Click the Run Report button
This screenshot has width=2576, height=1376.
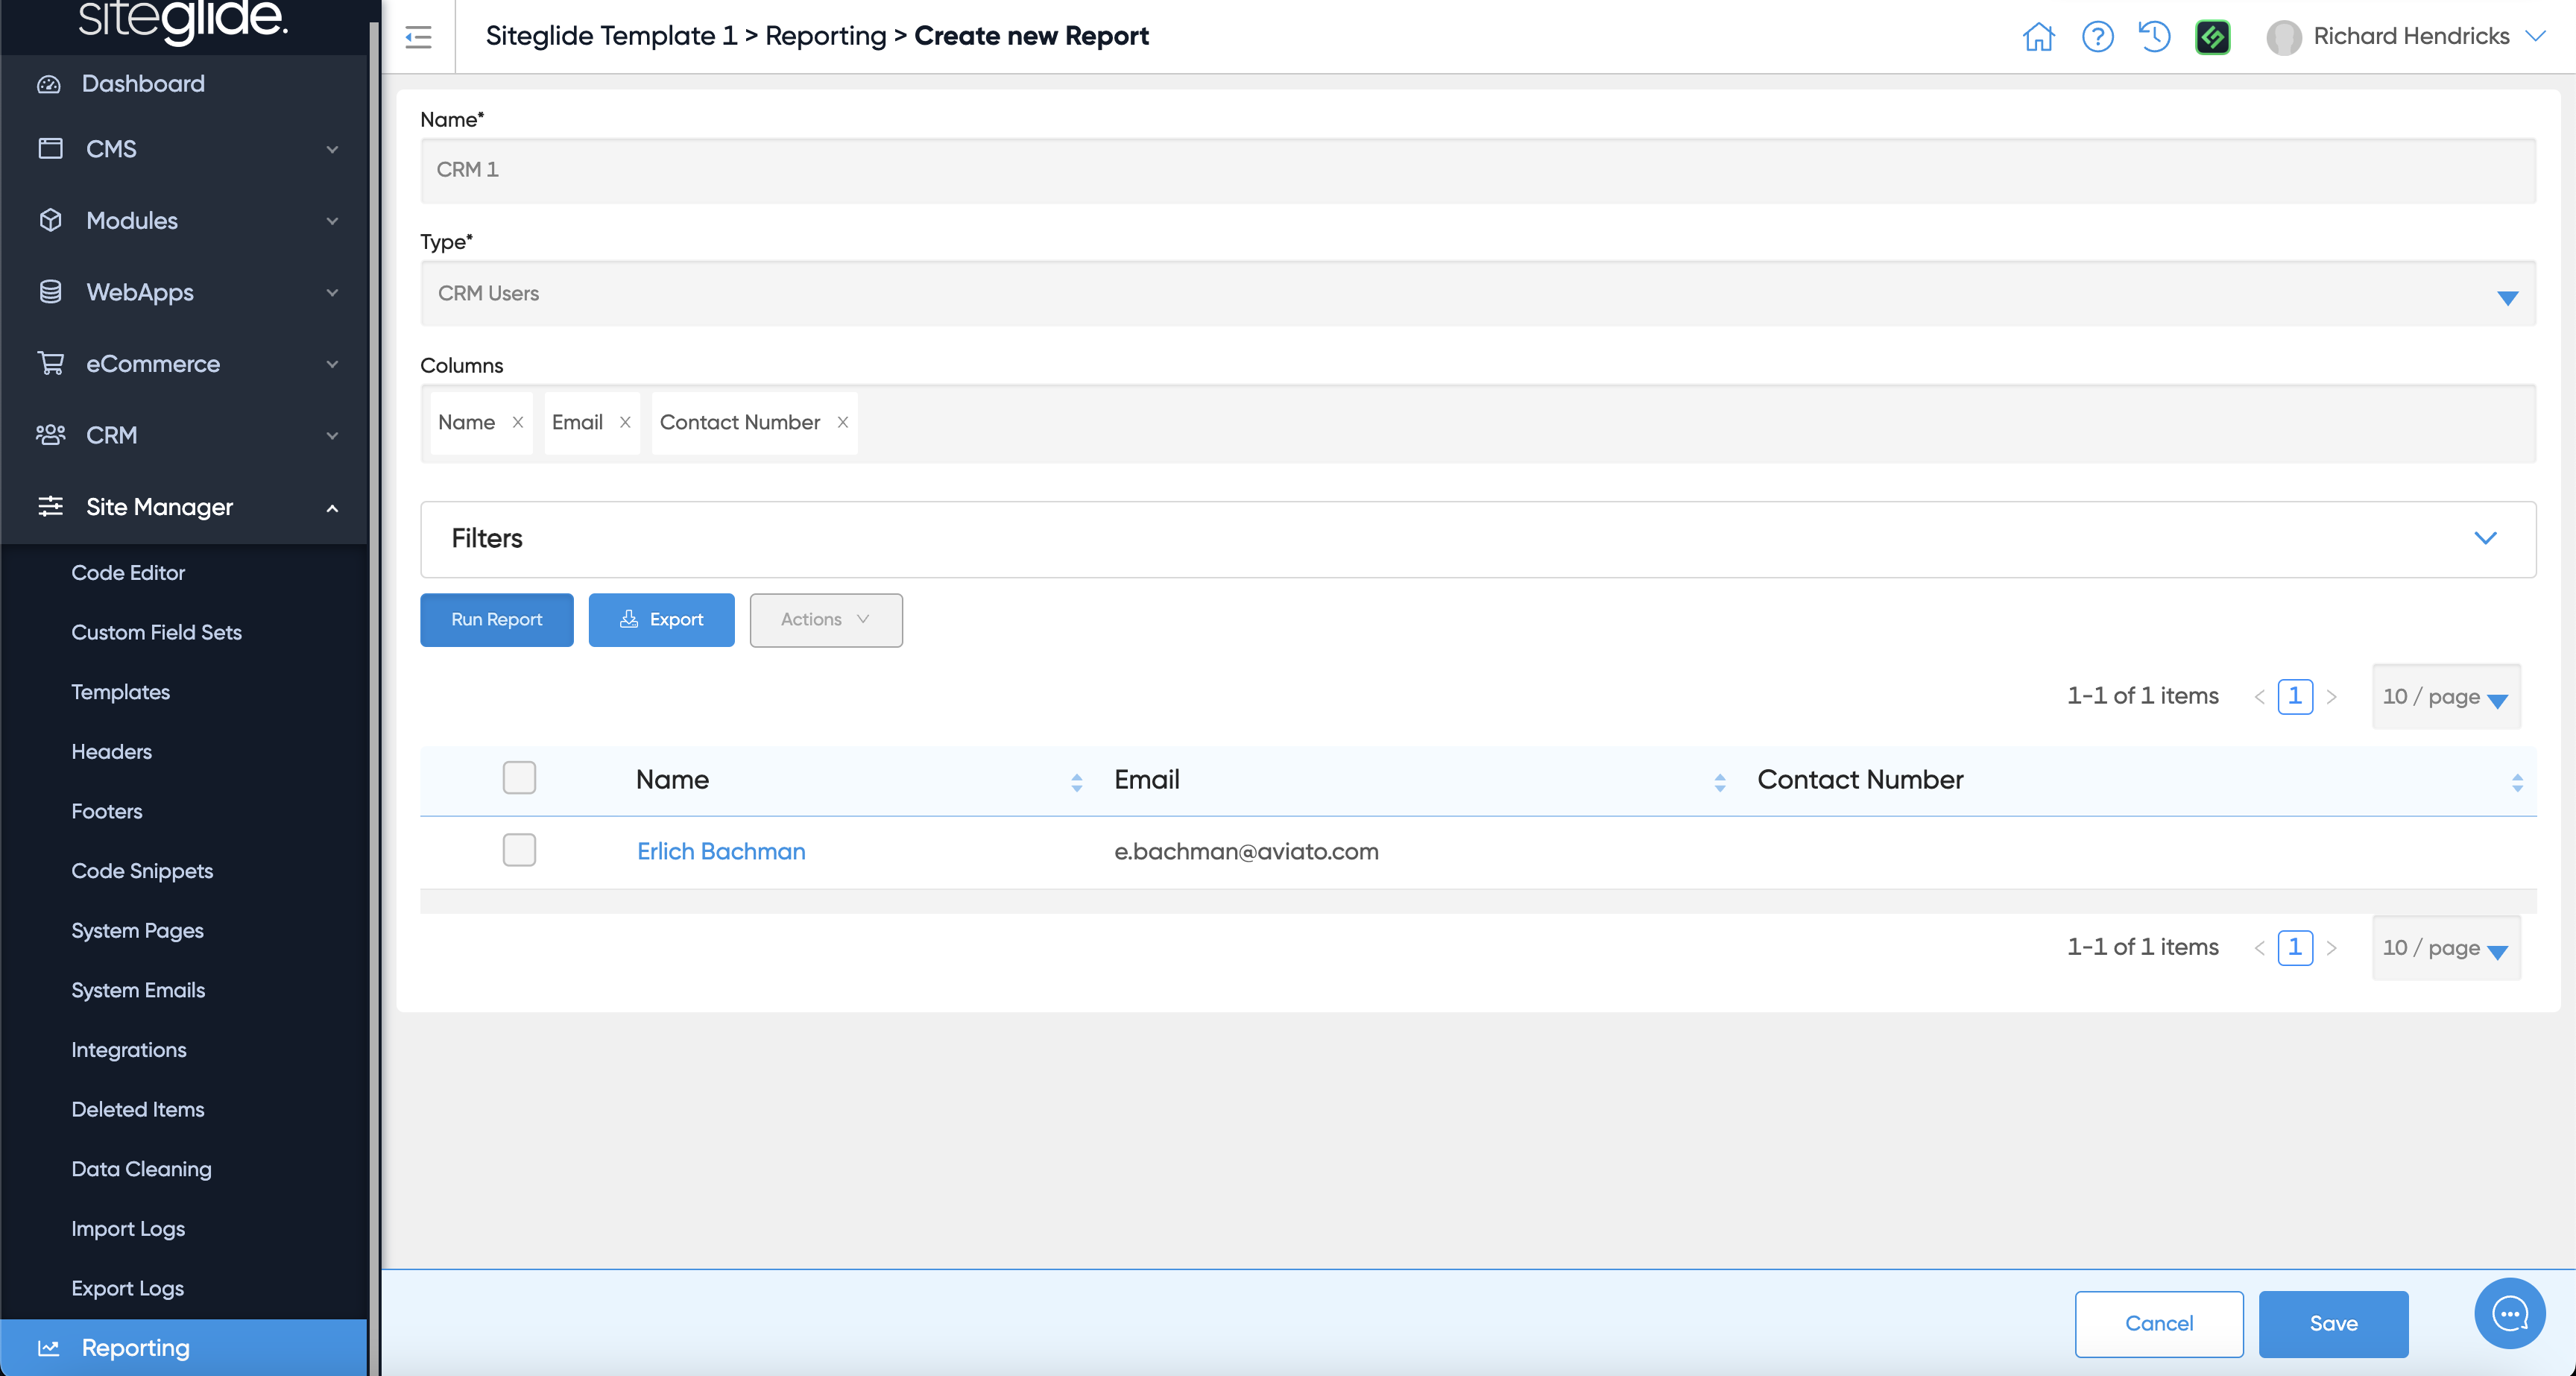[x=496, y=620]
